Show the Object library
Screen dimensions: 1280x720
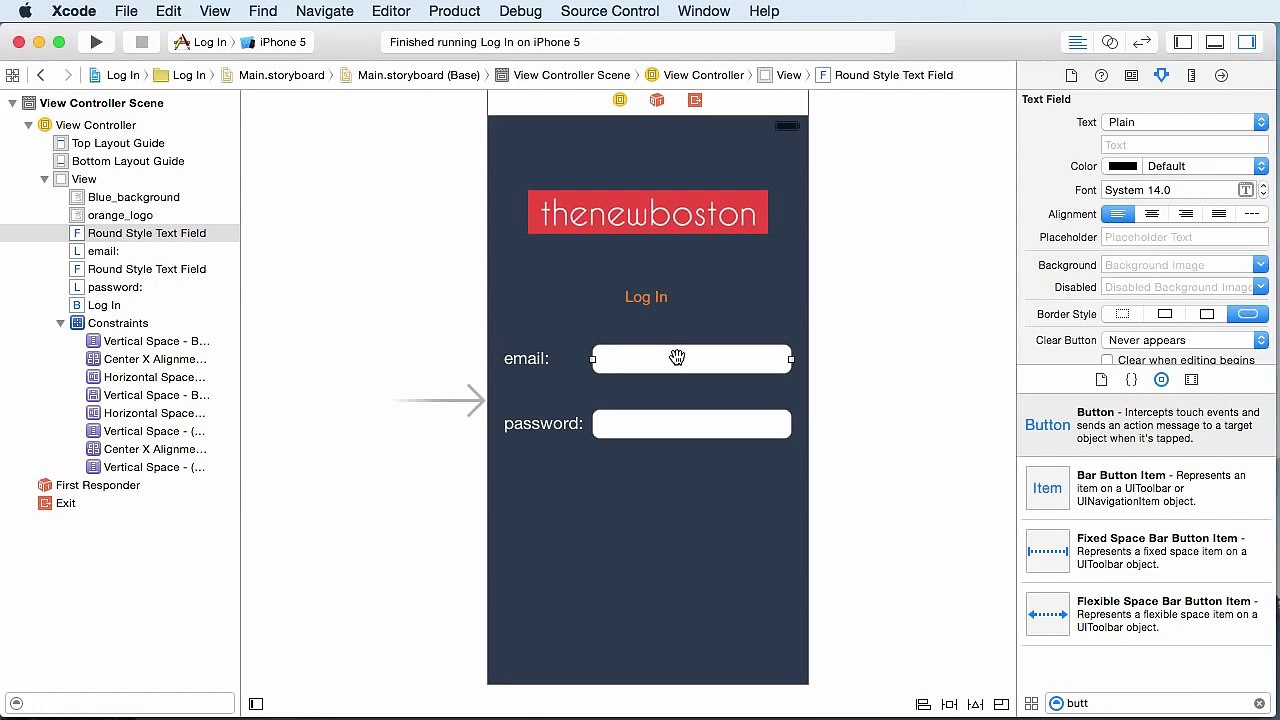[x=1161, y=380]
